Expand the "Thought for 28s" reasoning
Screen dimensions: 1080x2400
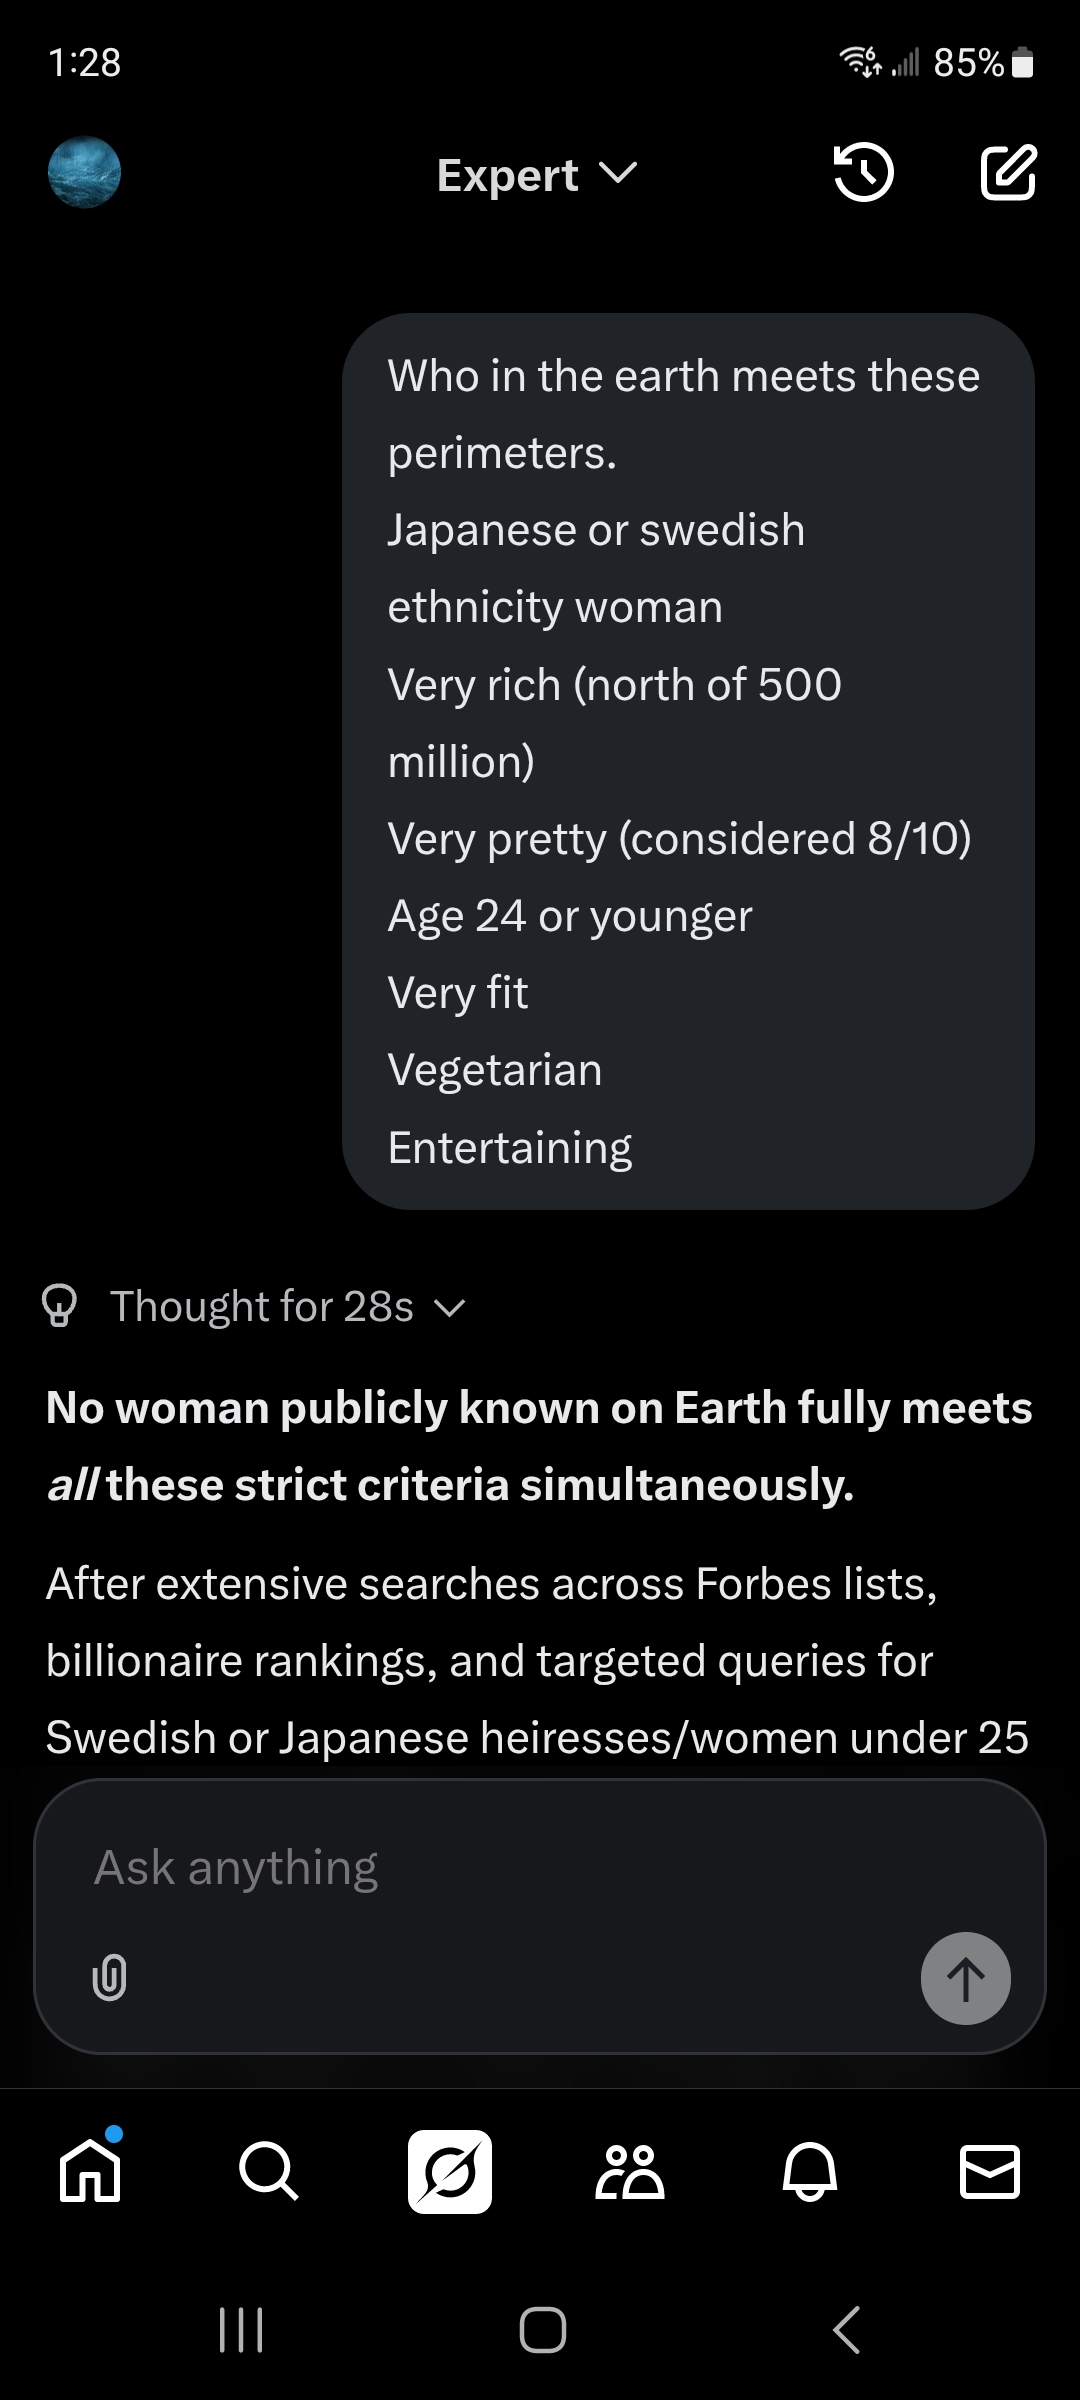[x=262, y=1306]
